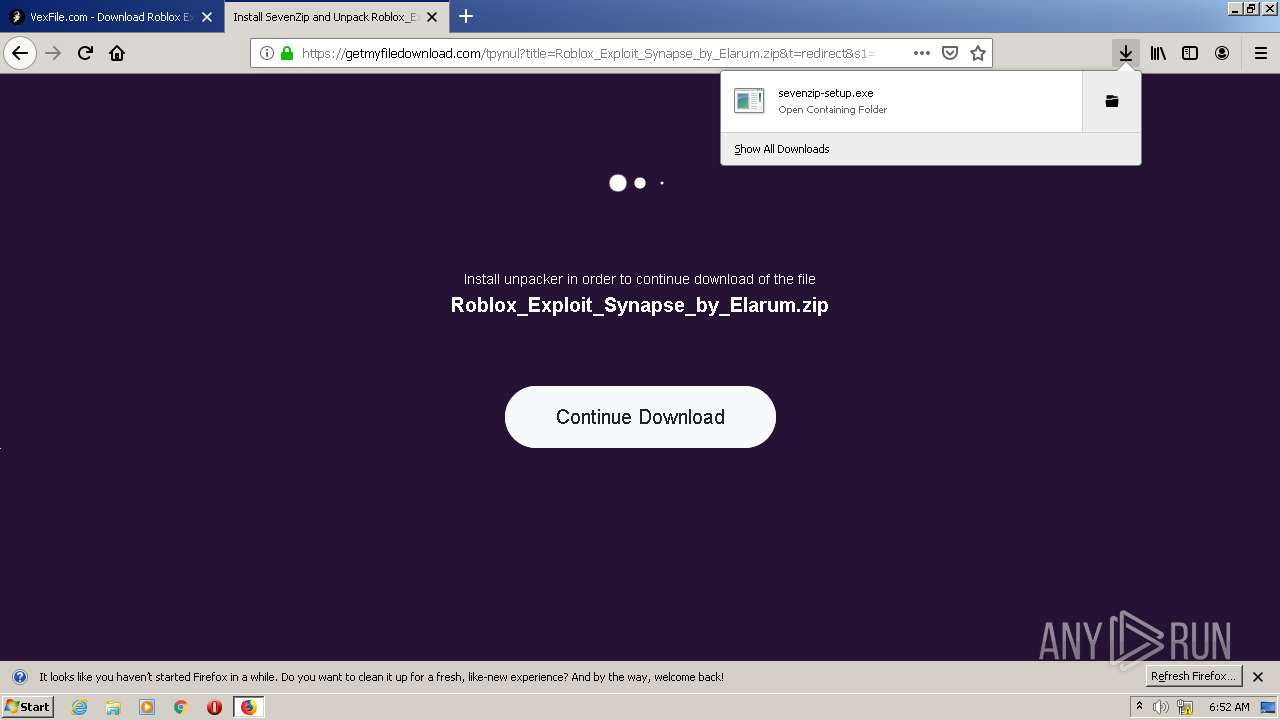Screen dimensions: 1280x720
Task: Open containing folder icon for sevenzip-setup.exe
Action: click(1111, 101)
